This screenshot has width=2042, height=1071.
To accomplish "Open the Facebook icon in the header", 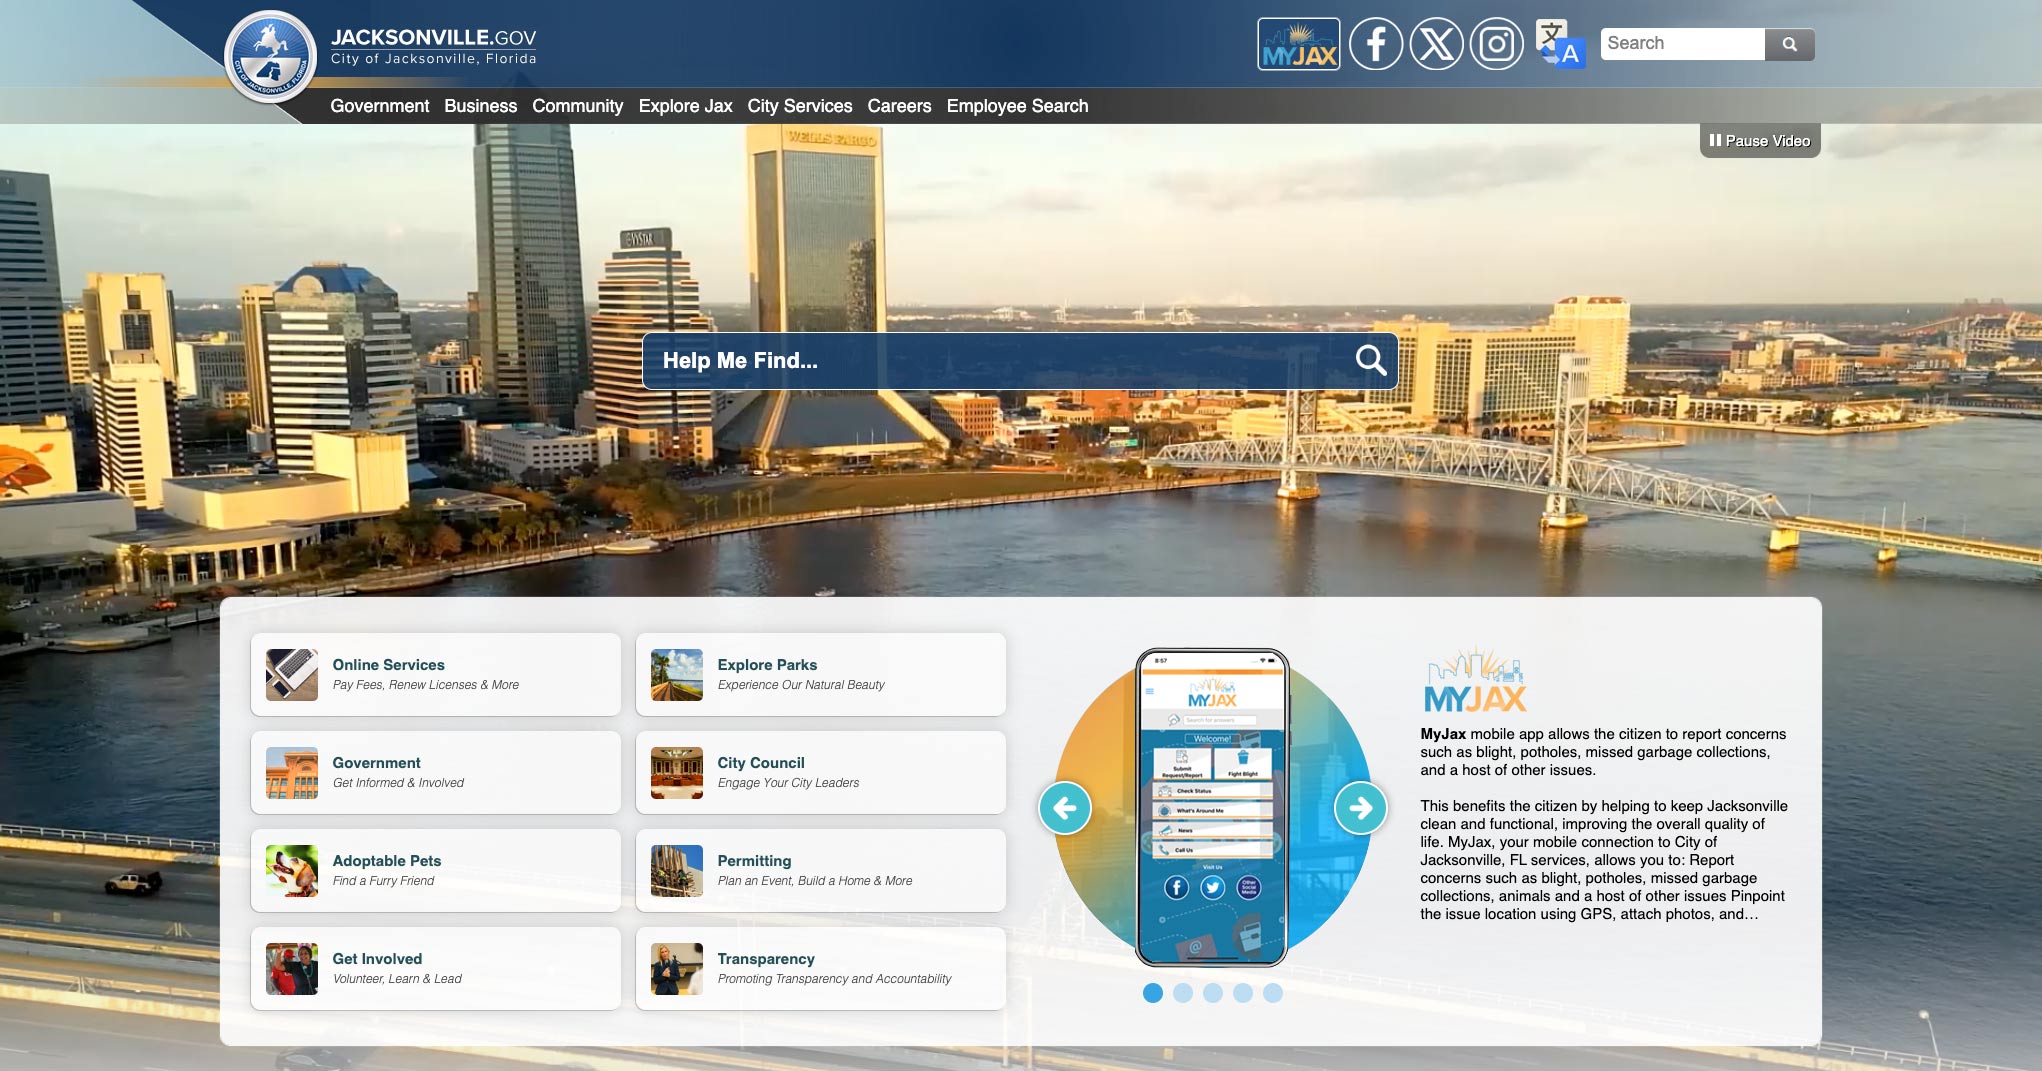I will tap(1375, 44).
